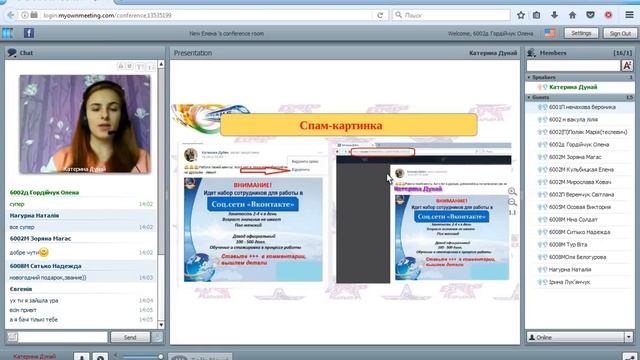
Task: Click the speaker volume icon at bottom
Action: [116, 356]
